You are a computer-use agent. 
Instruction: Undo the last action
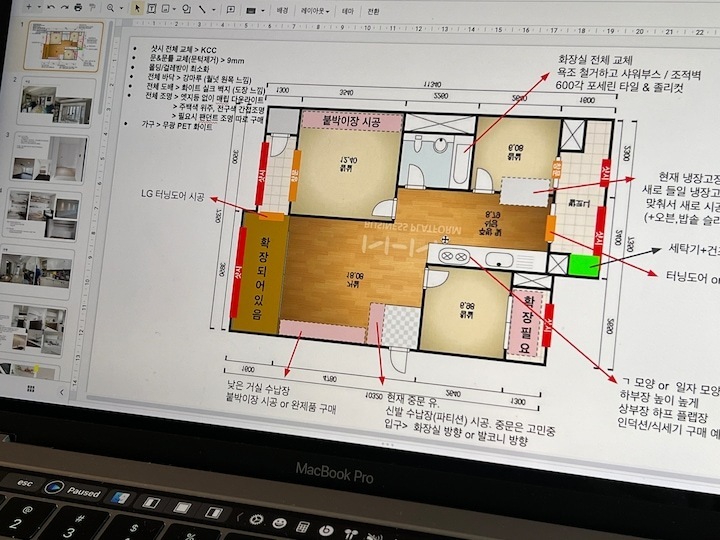pos(51,7)
